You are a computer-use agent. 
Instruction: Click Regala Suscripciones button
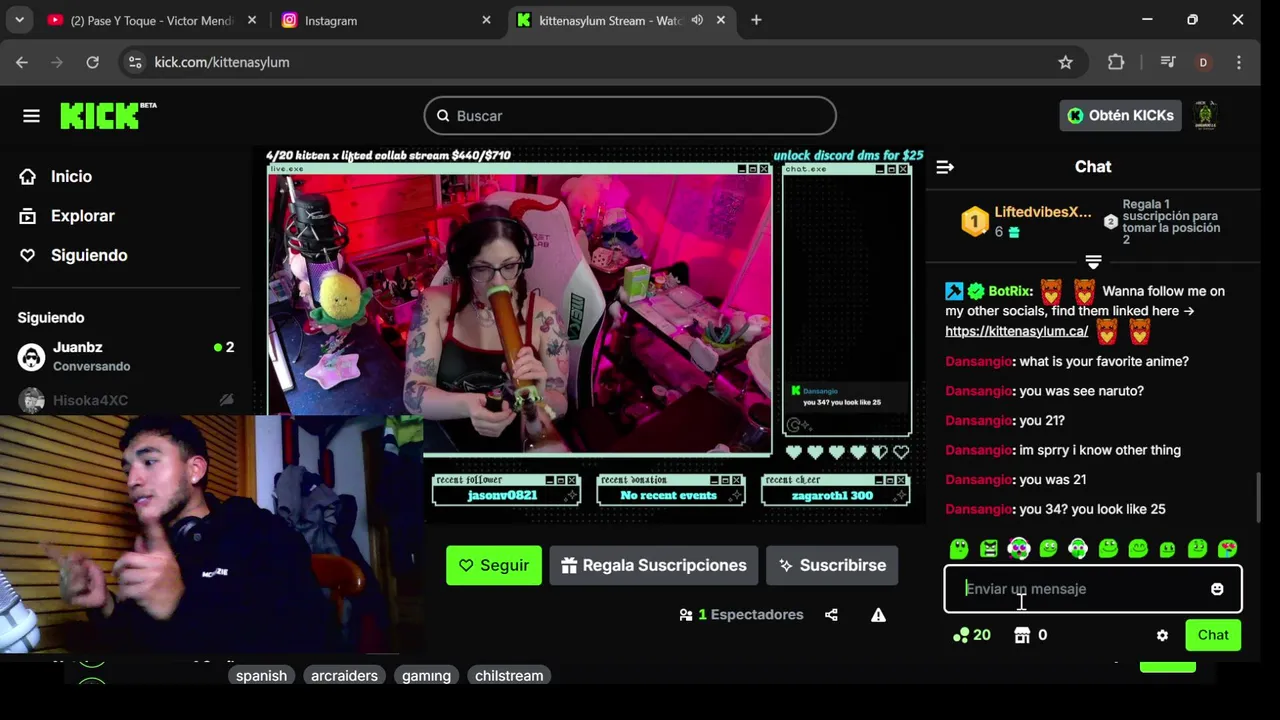click(653, 565)
